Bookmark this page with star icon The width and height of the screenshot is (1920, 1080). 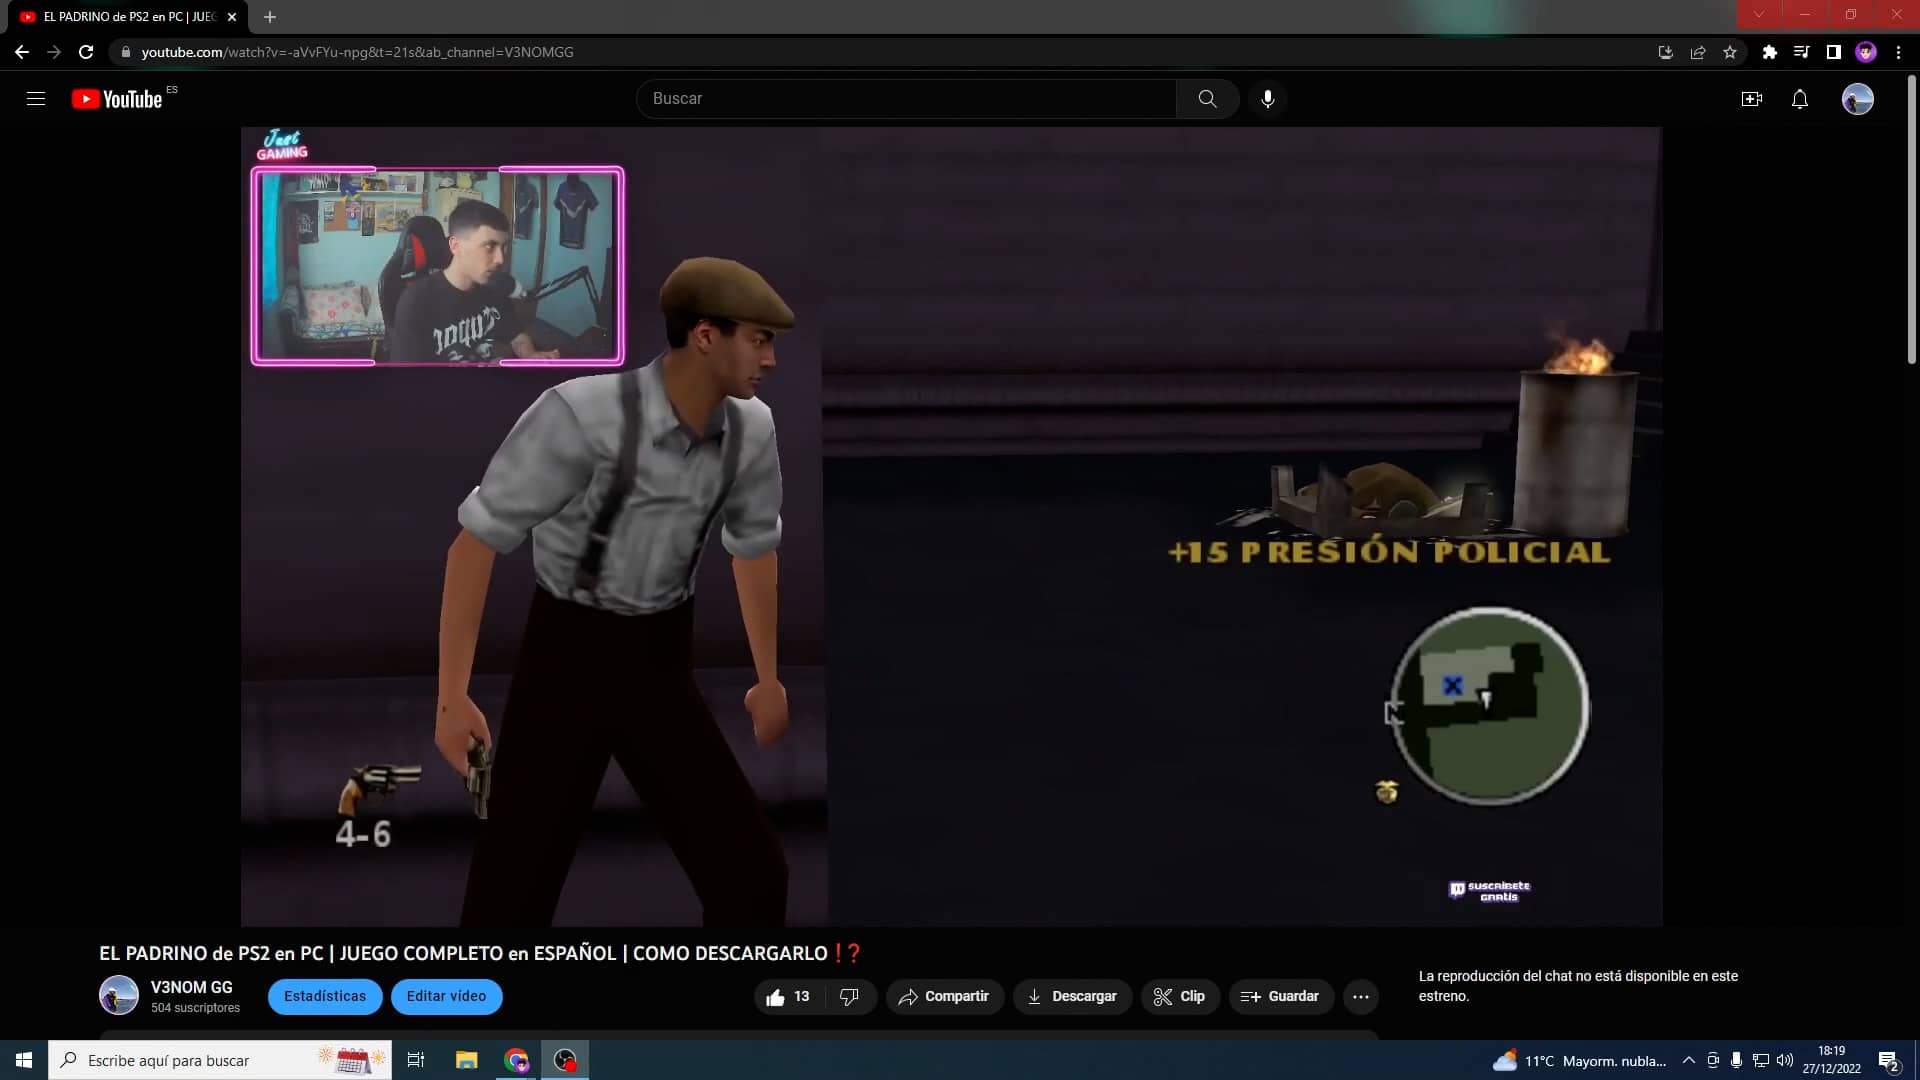click(1730, 52)
